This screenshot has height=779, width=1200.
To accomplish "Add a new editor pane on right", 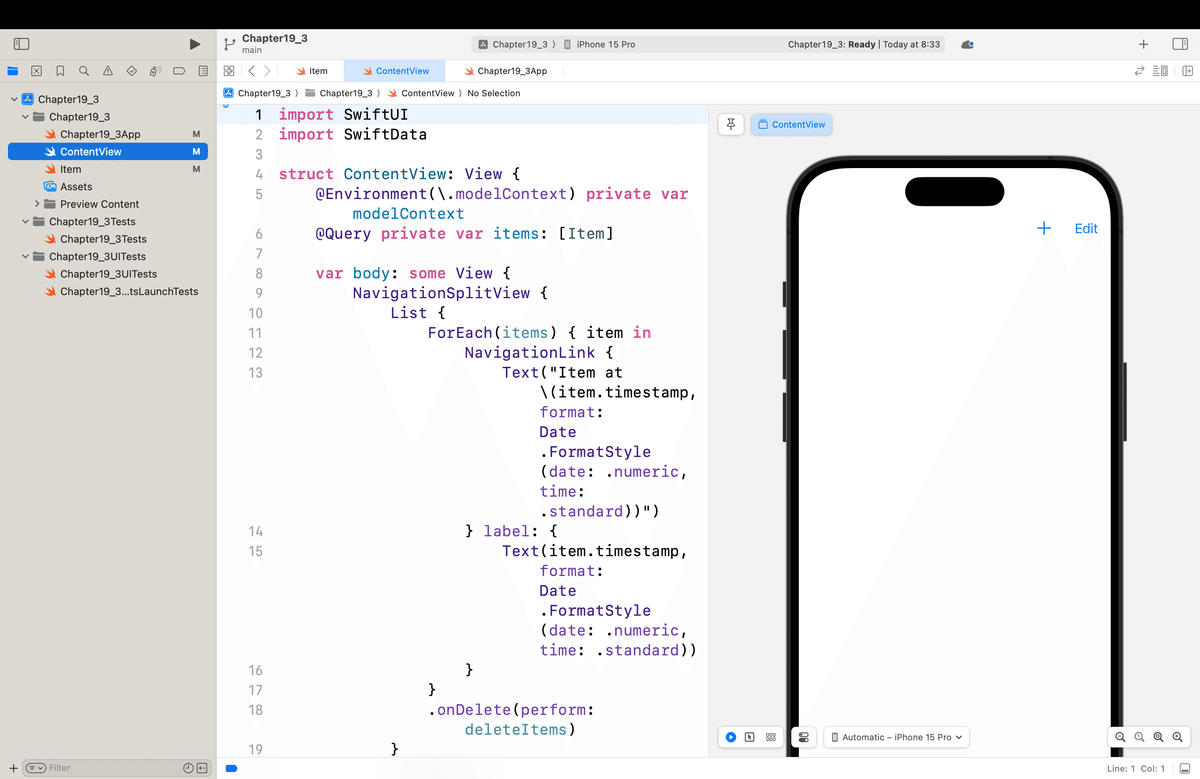I will (1187, 71).
